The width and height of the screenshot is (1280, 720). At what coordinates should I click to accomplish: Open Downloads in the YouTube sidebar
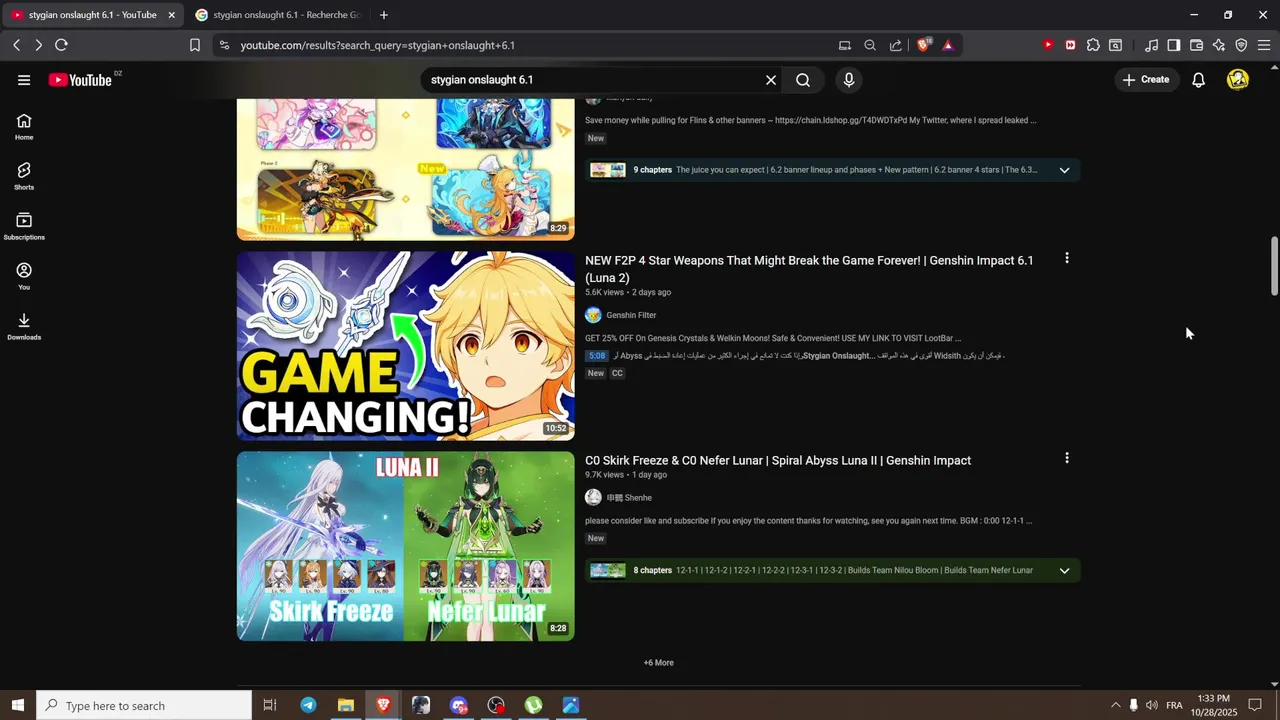(24, 327)
